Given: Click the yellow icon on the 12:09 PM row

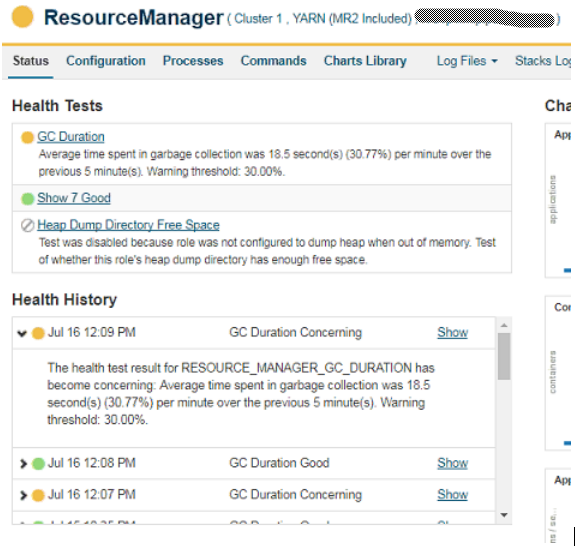Looking at the screenshot, I should [38, 333].
